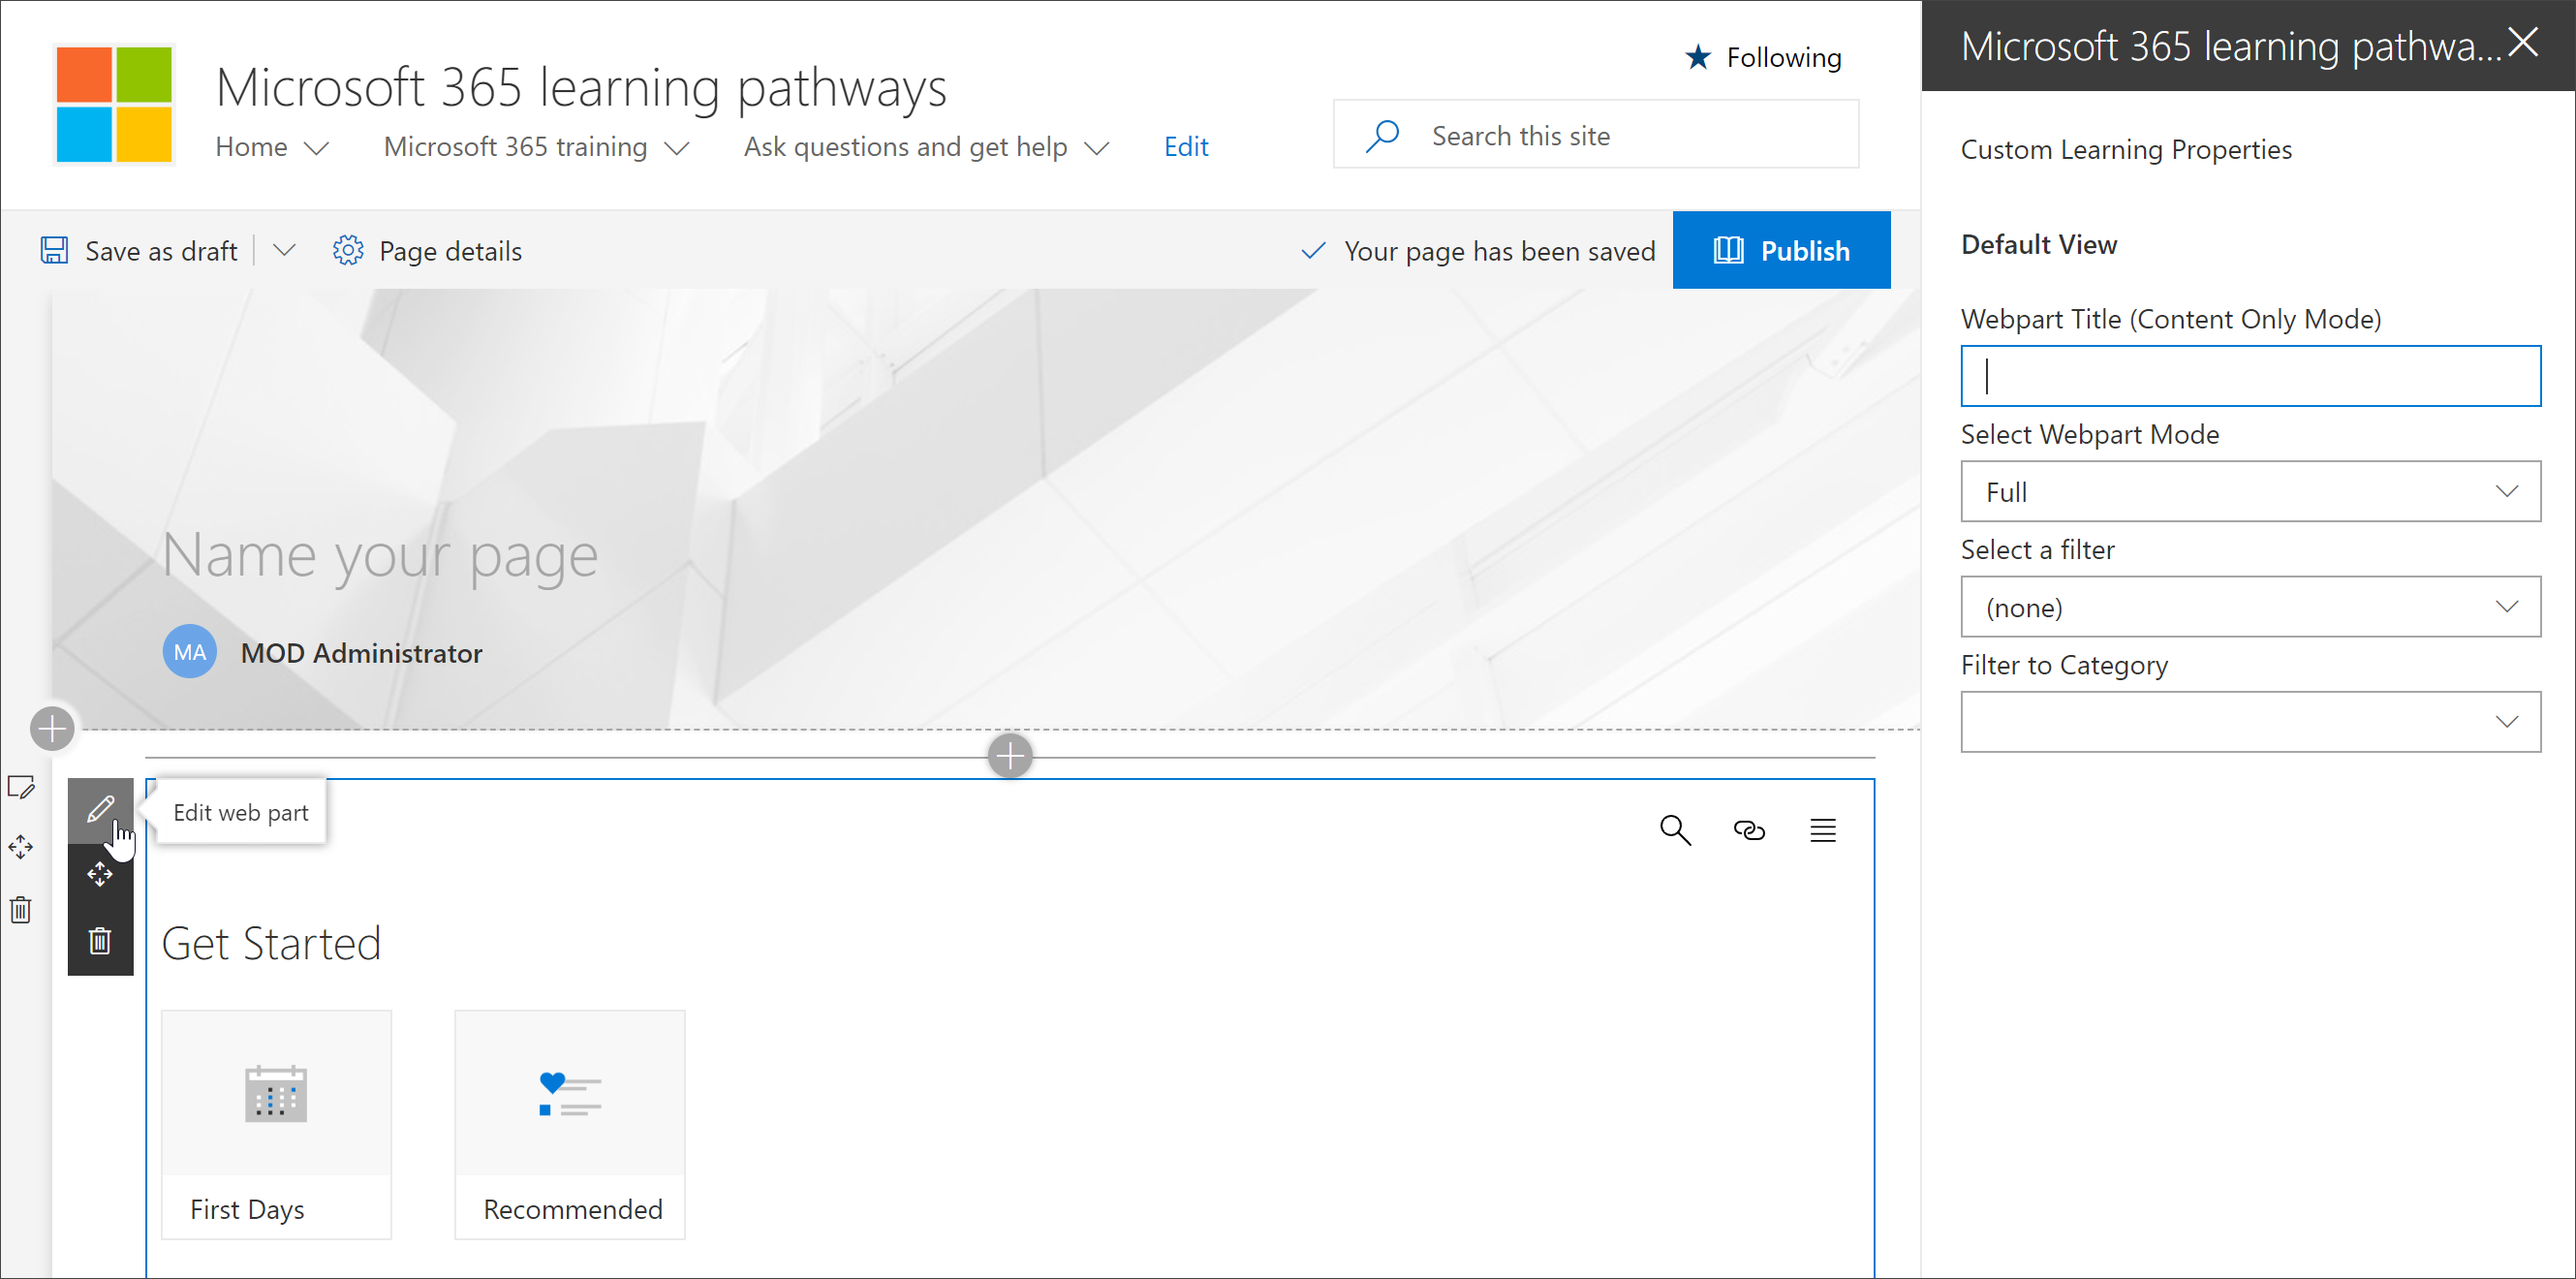The width and height of the screenshot is (2576, 1279).
Task: Click the Add section plus icon center page
Action: pos(1009,755)
